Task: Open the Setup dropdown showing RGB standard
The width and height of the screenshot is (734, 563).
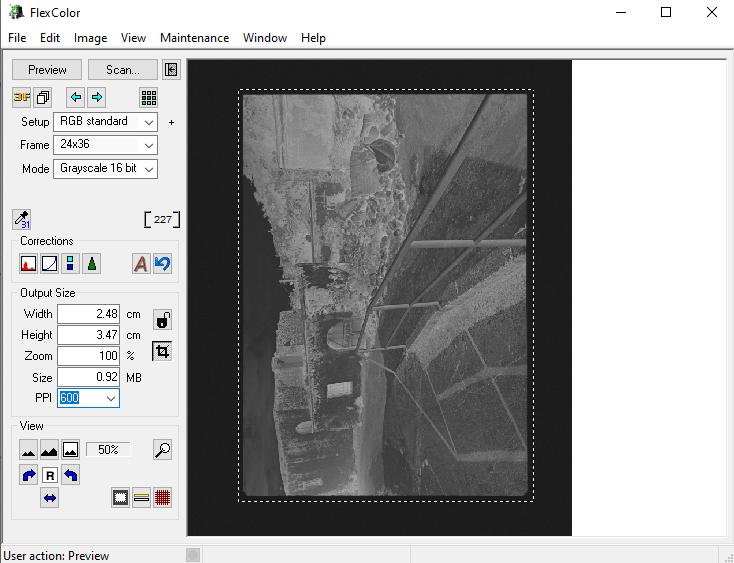Action: click(x=105, y=122)
